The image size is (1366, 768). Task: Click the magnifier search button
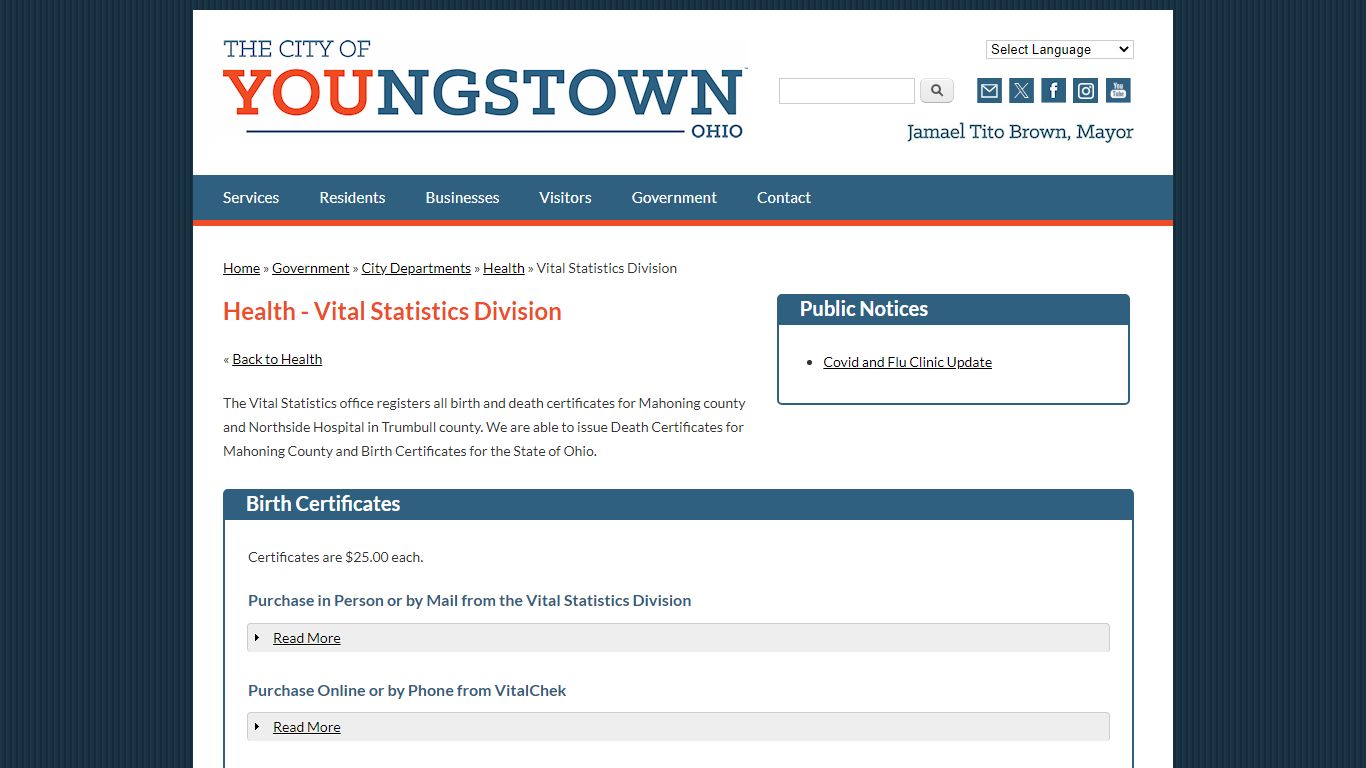[937, 91]
